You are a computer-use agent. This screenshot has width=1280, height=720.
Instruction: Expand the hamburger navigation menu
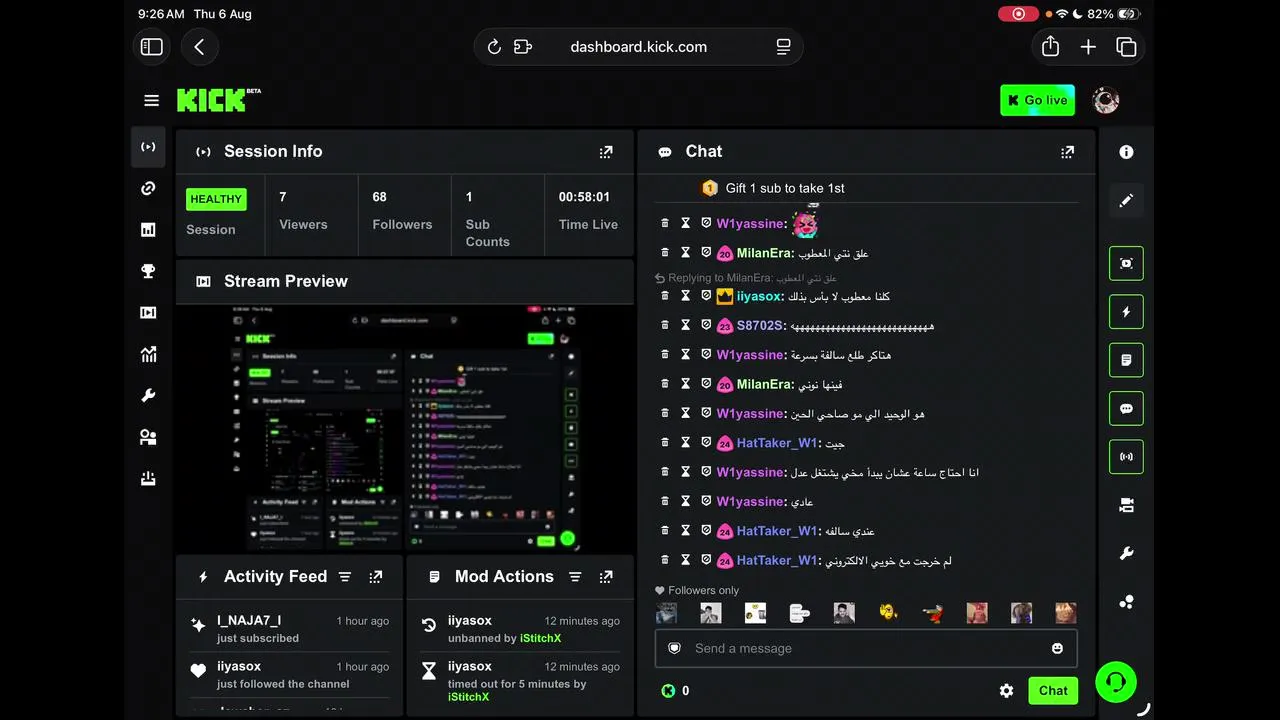152,100
